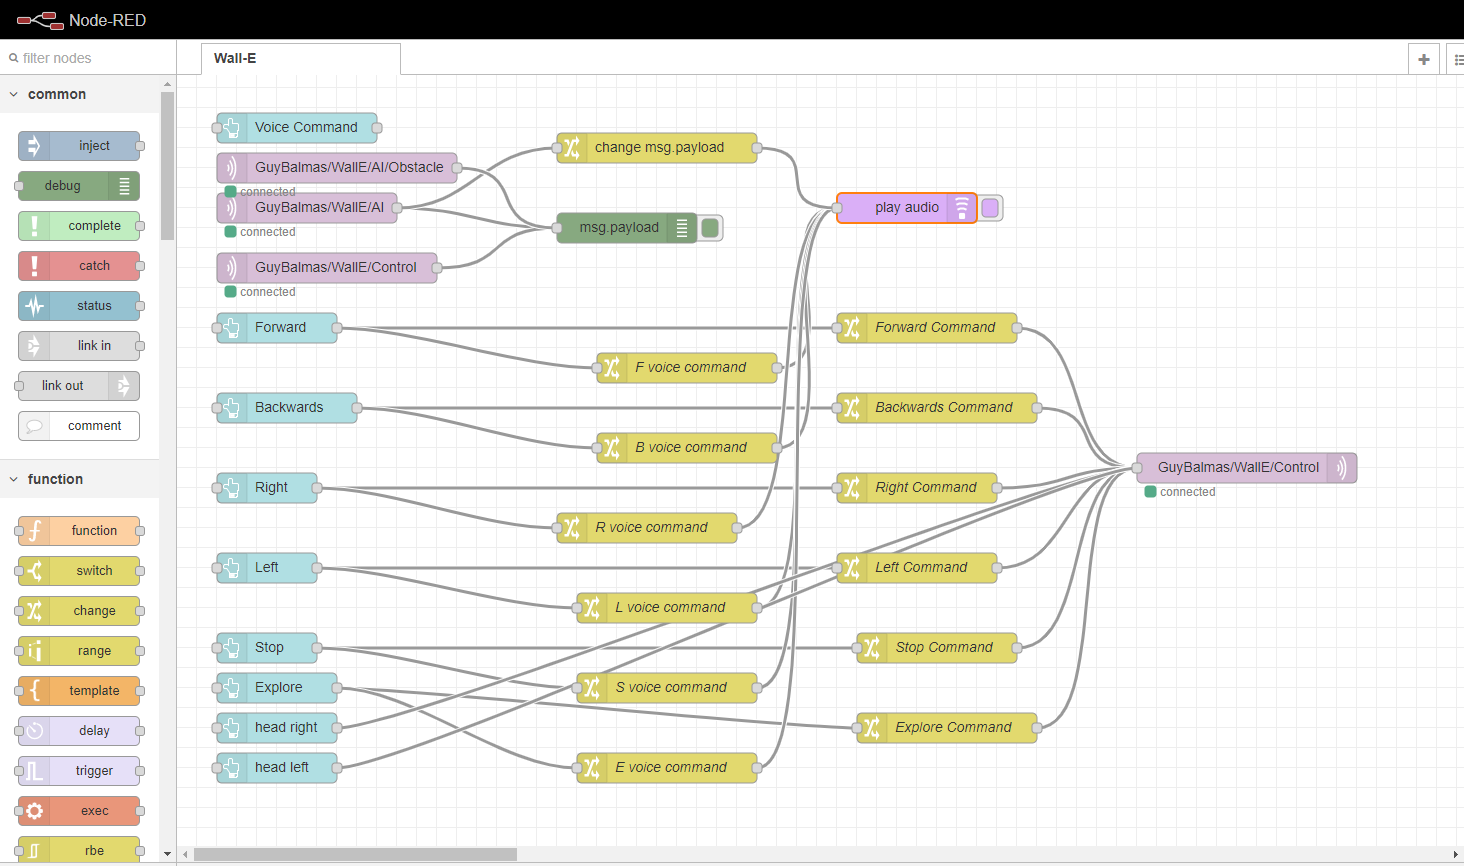Choose the comment palette node
This screenshot has width=1464, height=866.
pyautogui.click(x=79, y=426)
